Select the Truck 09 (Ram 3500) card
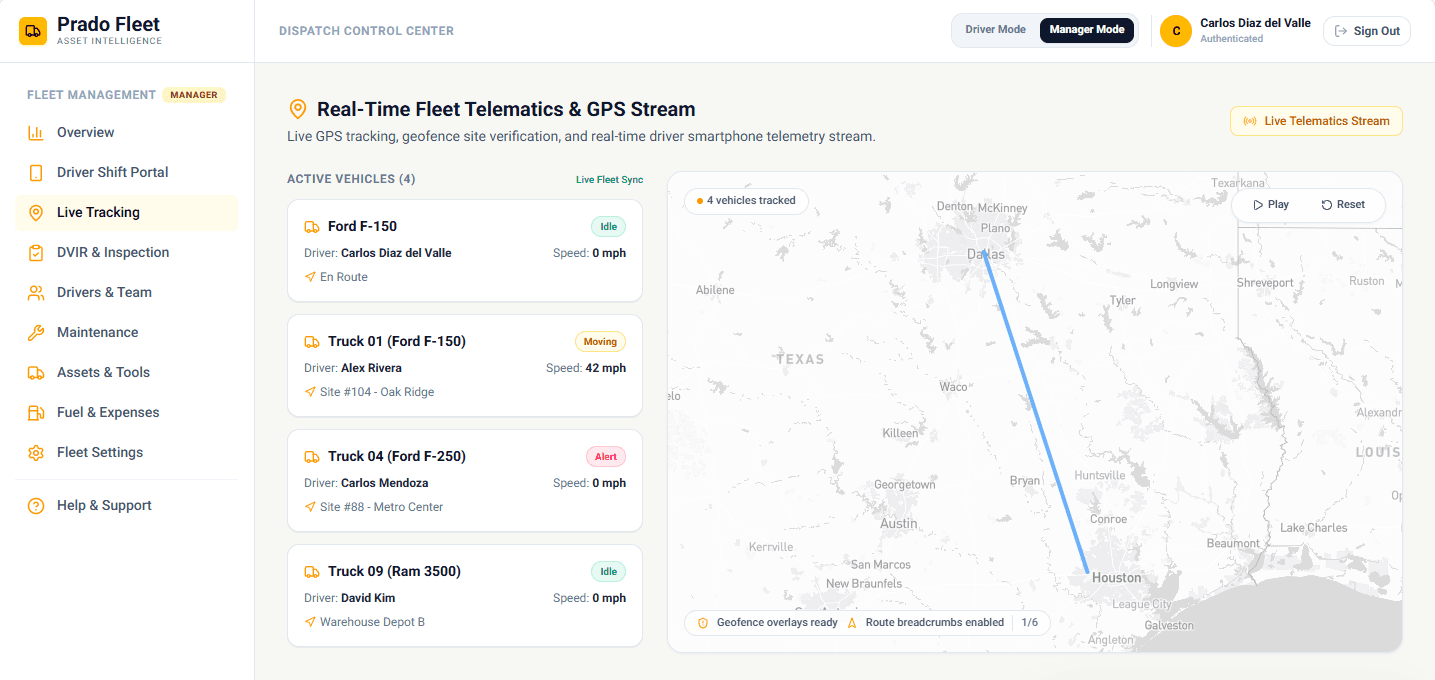Image resolution: width=1435 pixels, height=680 pixels. [465, 595]
